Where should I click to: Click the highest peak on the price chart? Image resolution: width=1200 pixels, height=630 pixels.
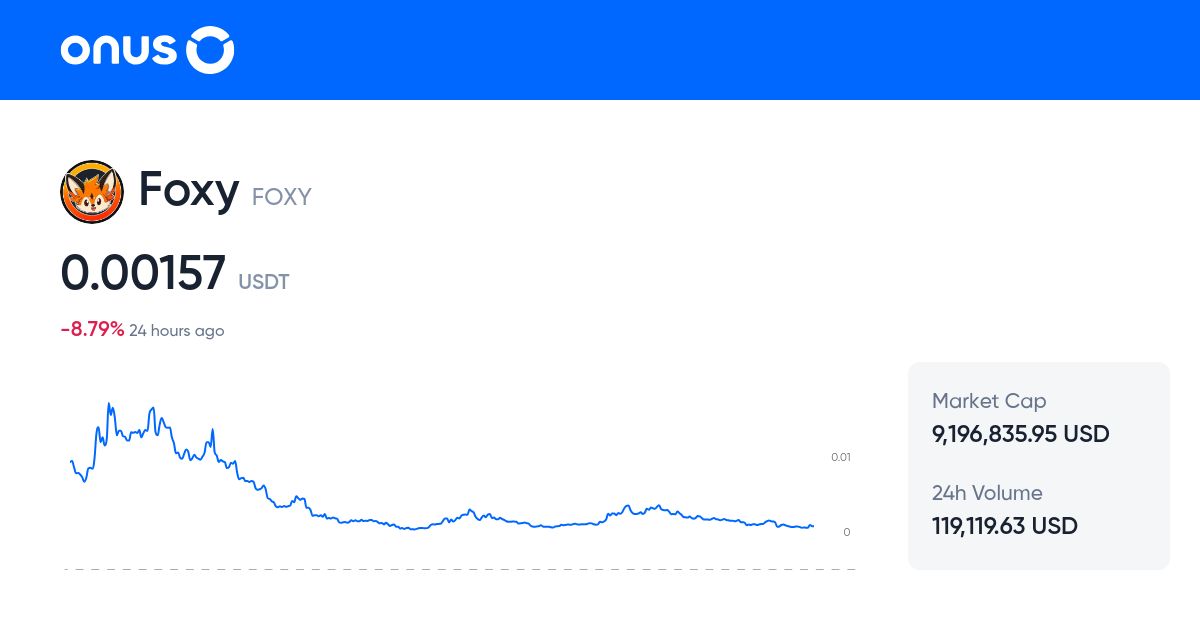click(x=110, y=400)
